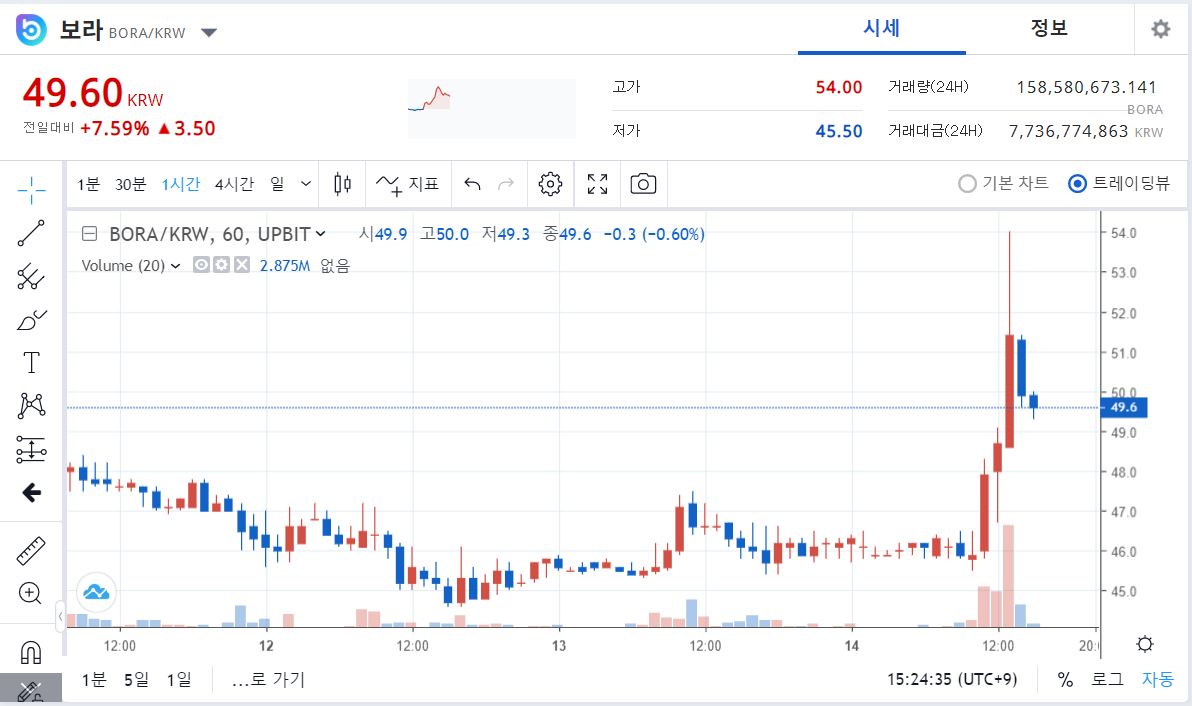1192x706 pixels.
Task: Switch to the 정보 tab
Action: coord(1049,28)
